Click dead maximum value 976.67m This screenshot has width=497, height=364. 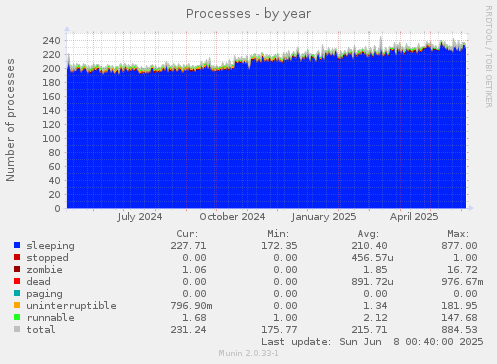[x=462, y=282]
